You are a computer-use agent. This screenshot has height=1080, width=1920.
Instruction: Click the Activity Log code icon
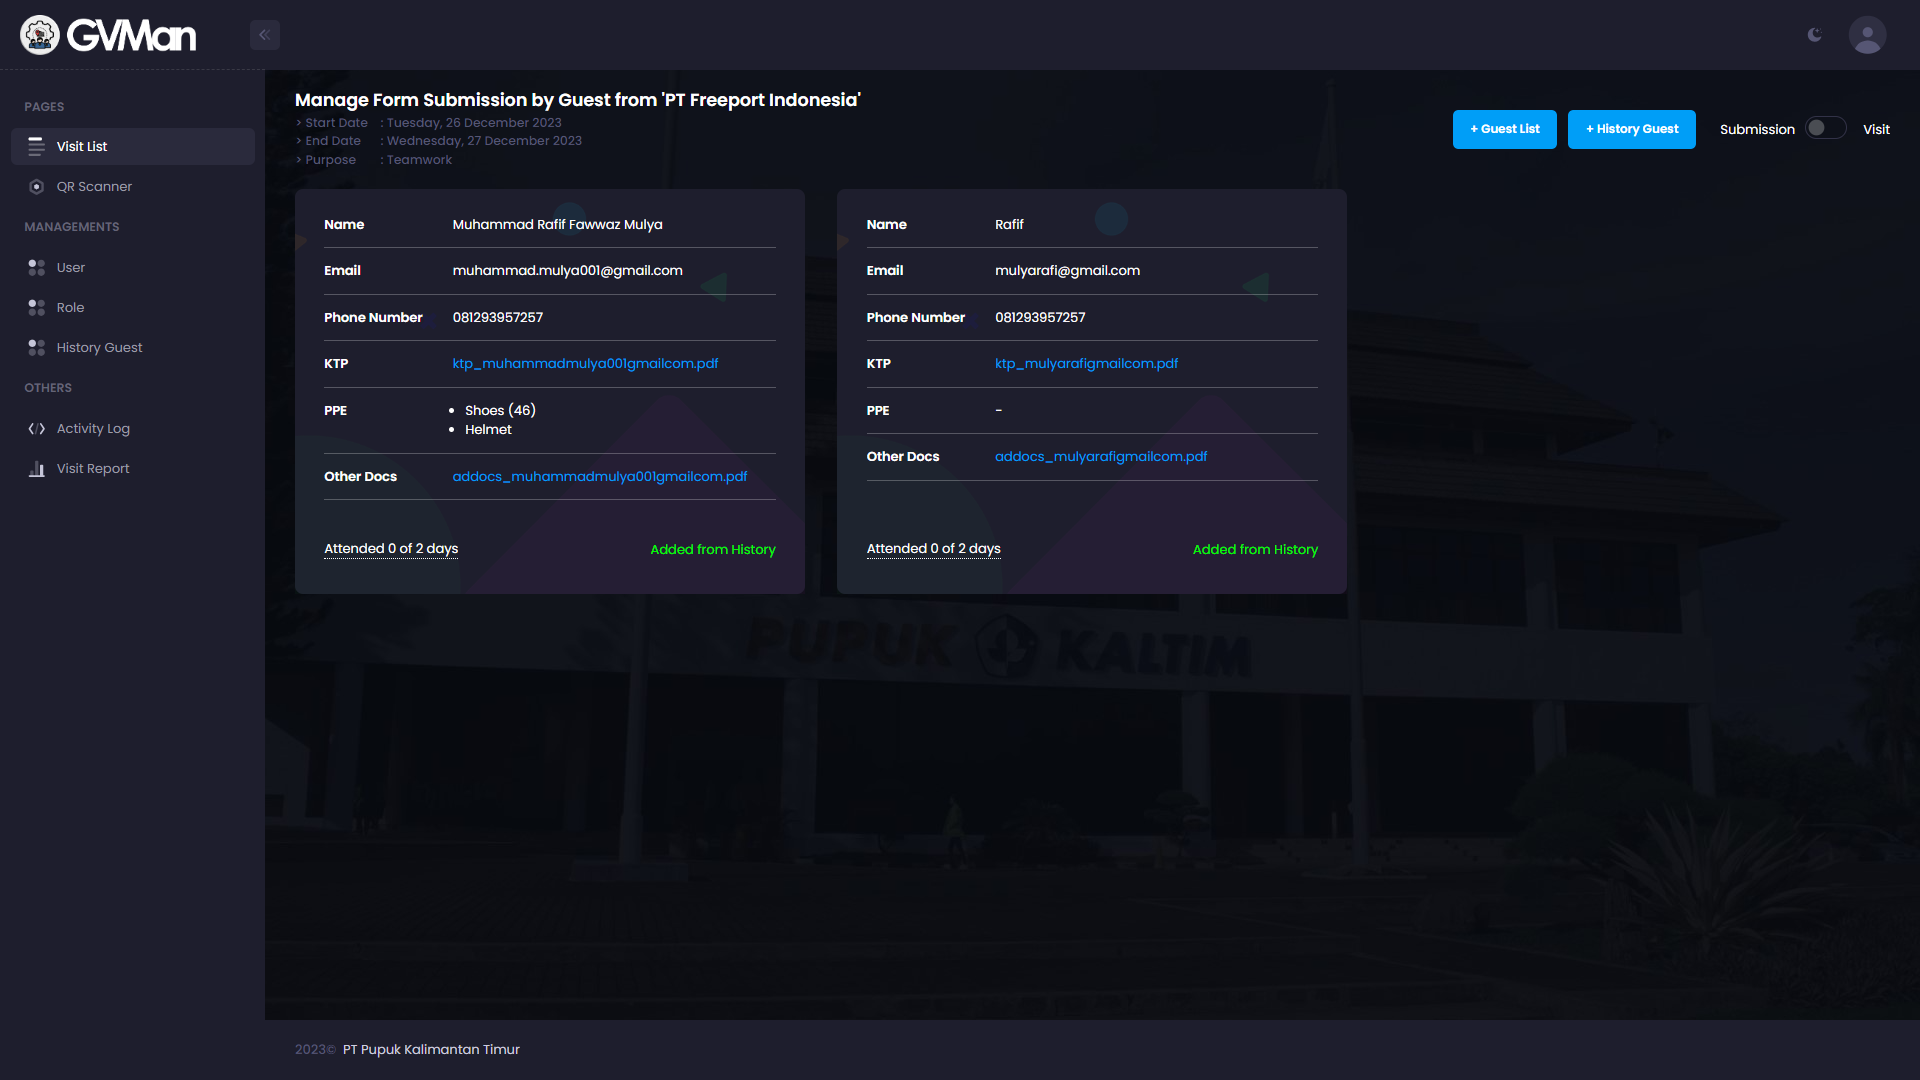[x=37, y=428]
